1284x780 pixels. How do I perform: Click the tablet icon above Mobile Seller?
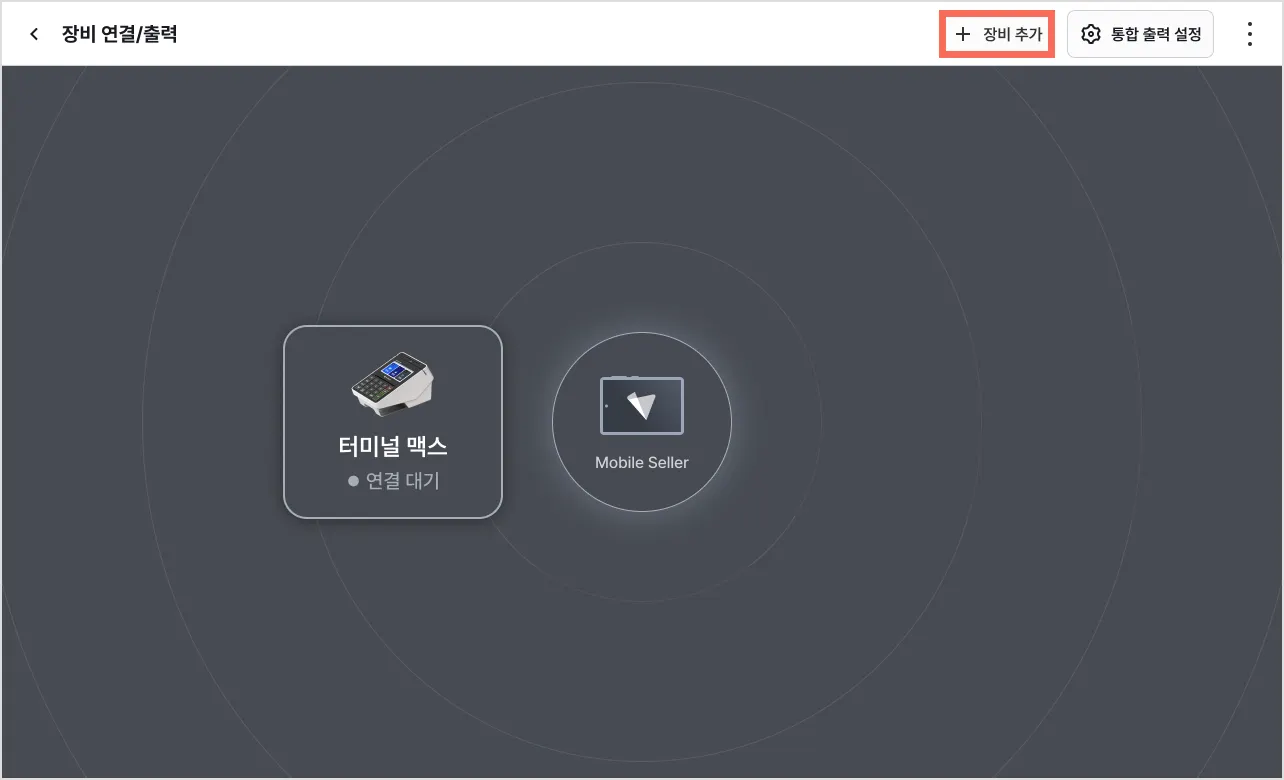click(x=642, y=405)
